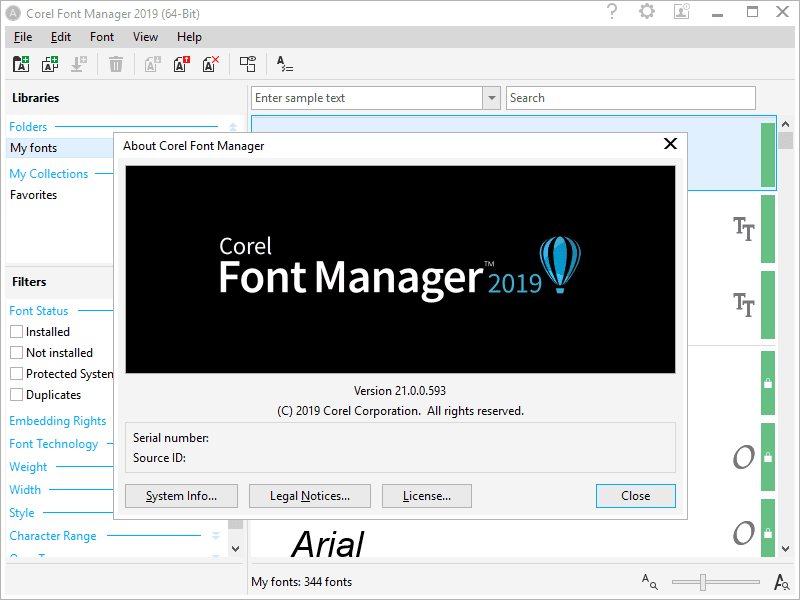800x600 pixels.
Task: Toggle the Installed filter checkbox
Action: [16, 332]
